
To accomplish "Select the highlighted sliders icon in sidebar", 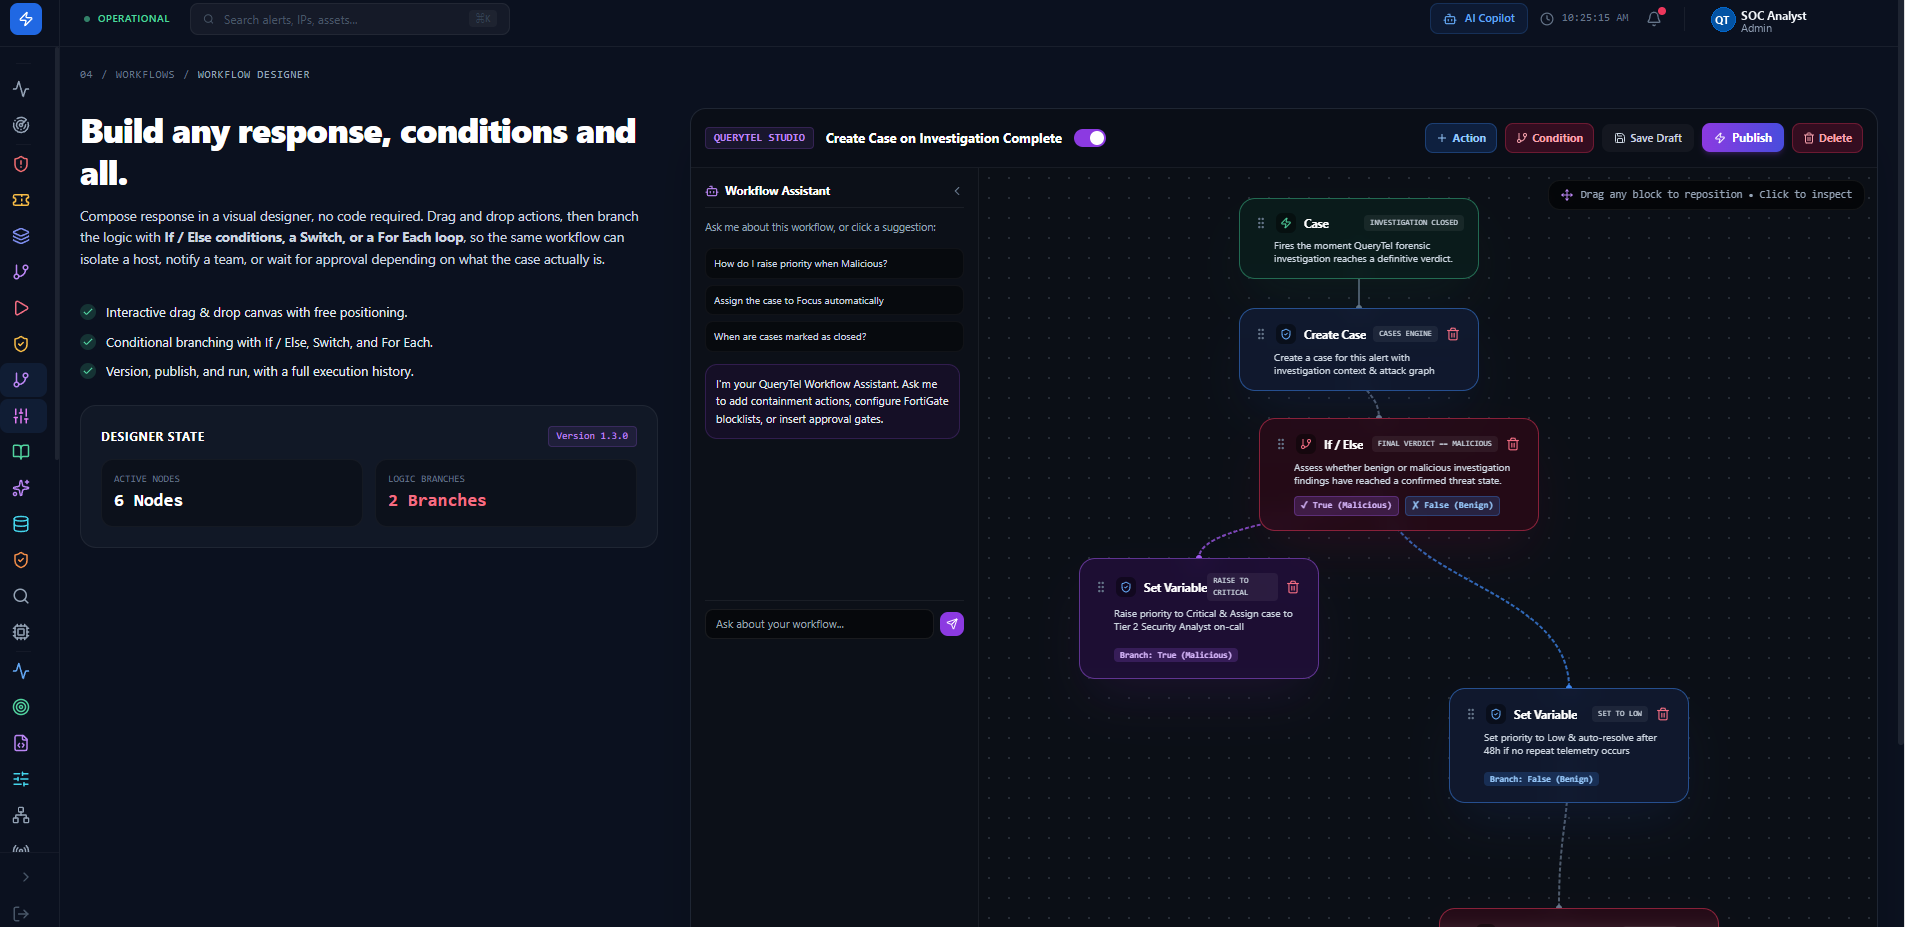I will point(21,416).
